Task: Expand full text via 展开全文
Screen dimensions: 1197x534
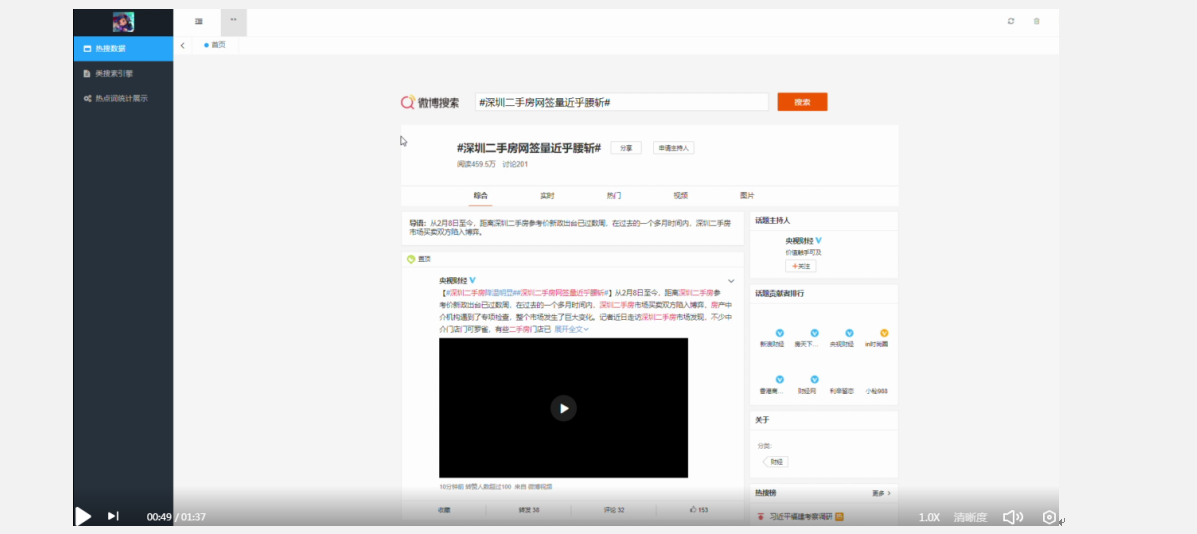Action: pyautogui.click(x=571, y=330)
